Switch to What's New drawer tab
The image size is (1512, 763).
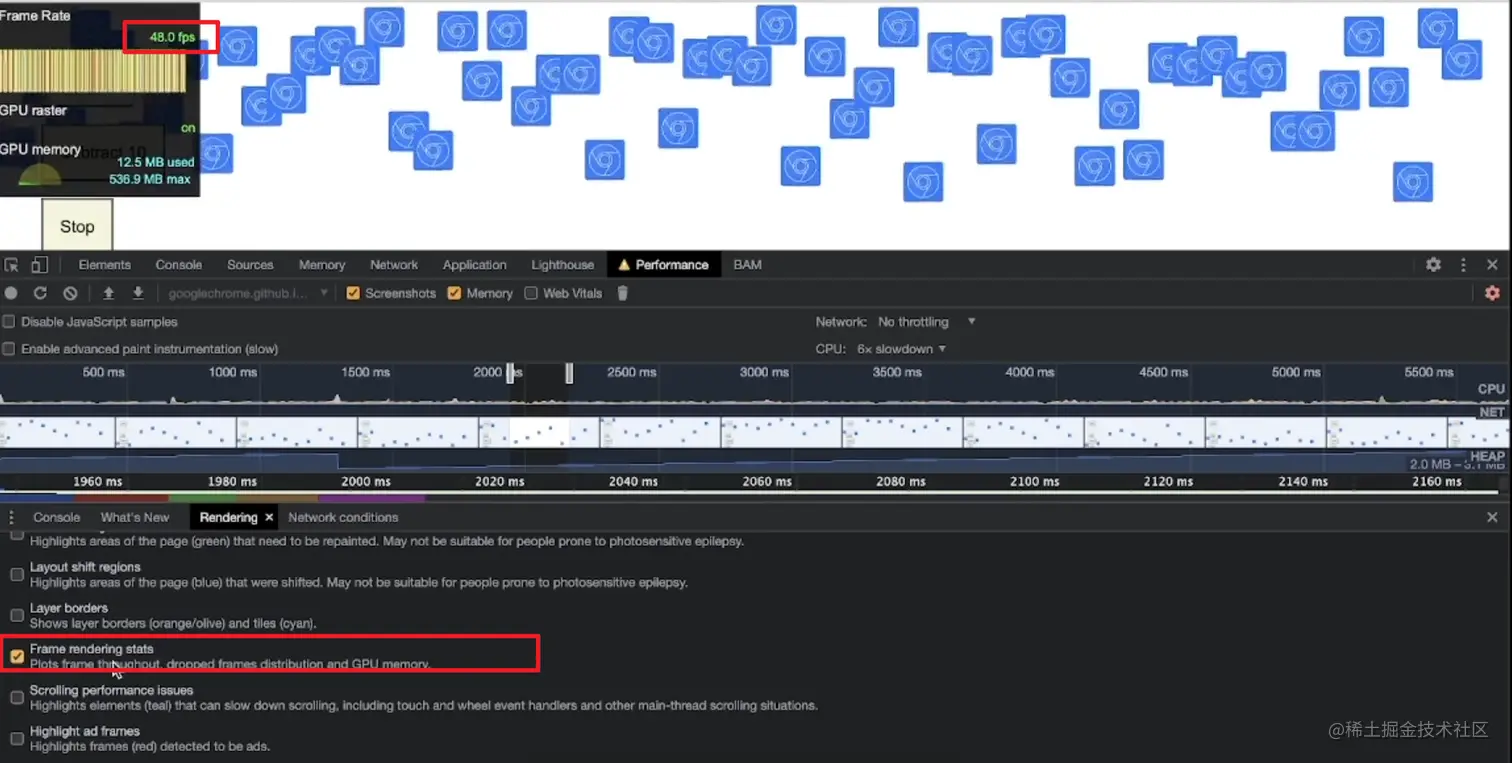click(x=135, y=517)
